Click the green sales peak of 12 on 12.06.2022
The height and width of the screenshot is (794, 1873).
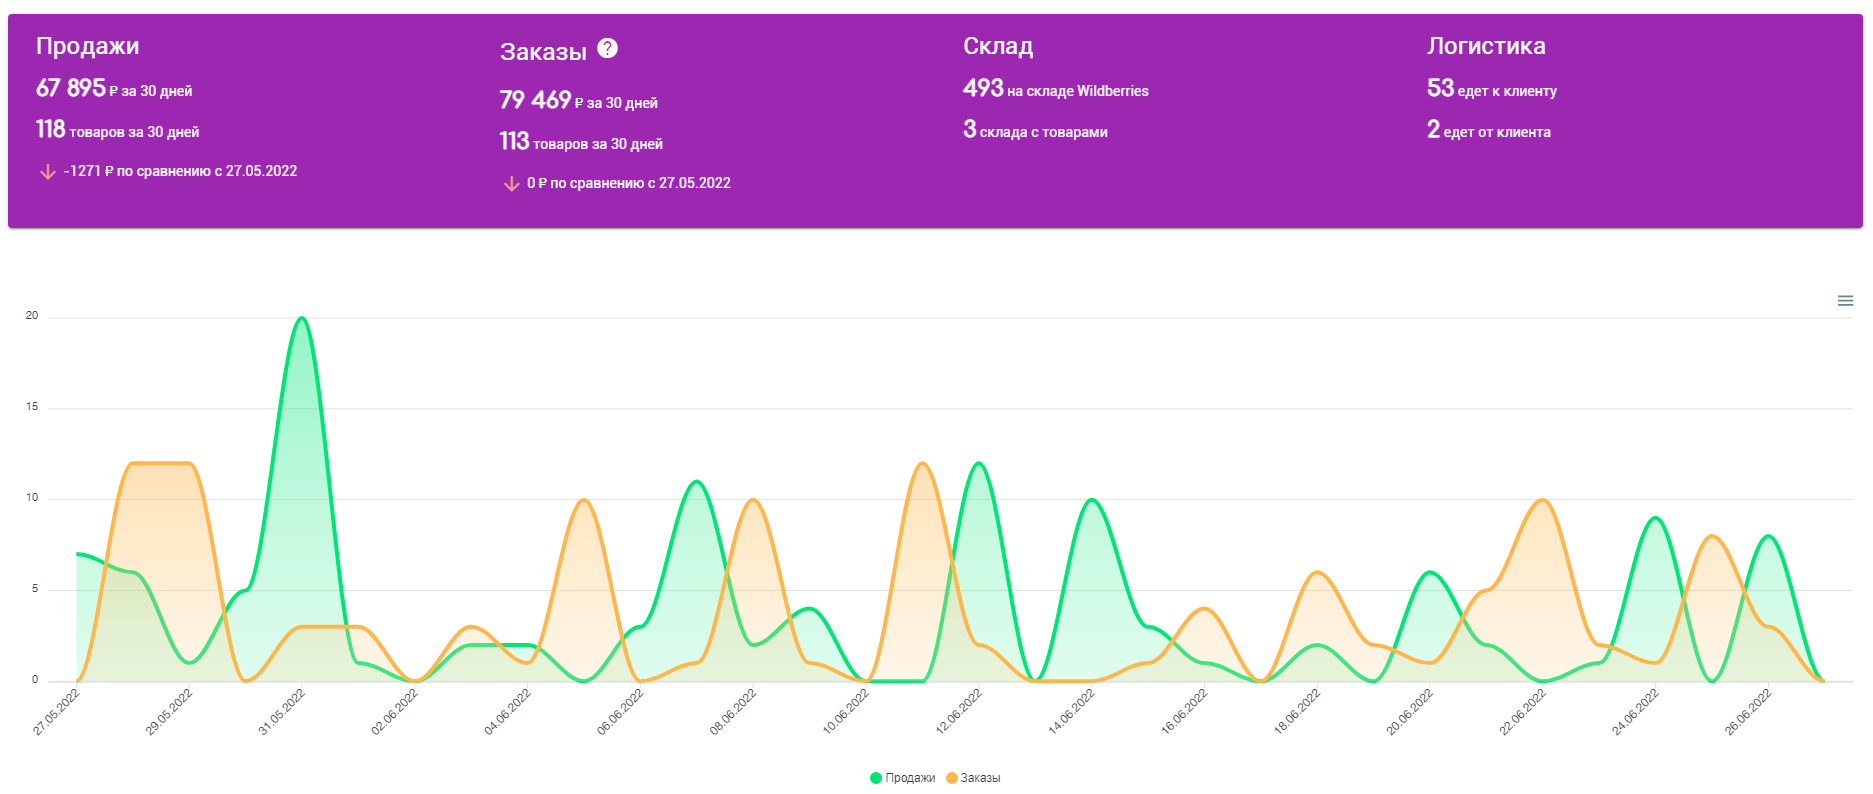[979, 463]
